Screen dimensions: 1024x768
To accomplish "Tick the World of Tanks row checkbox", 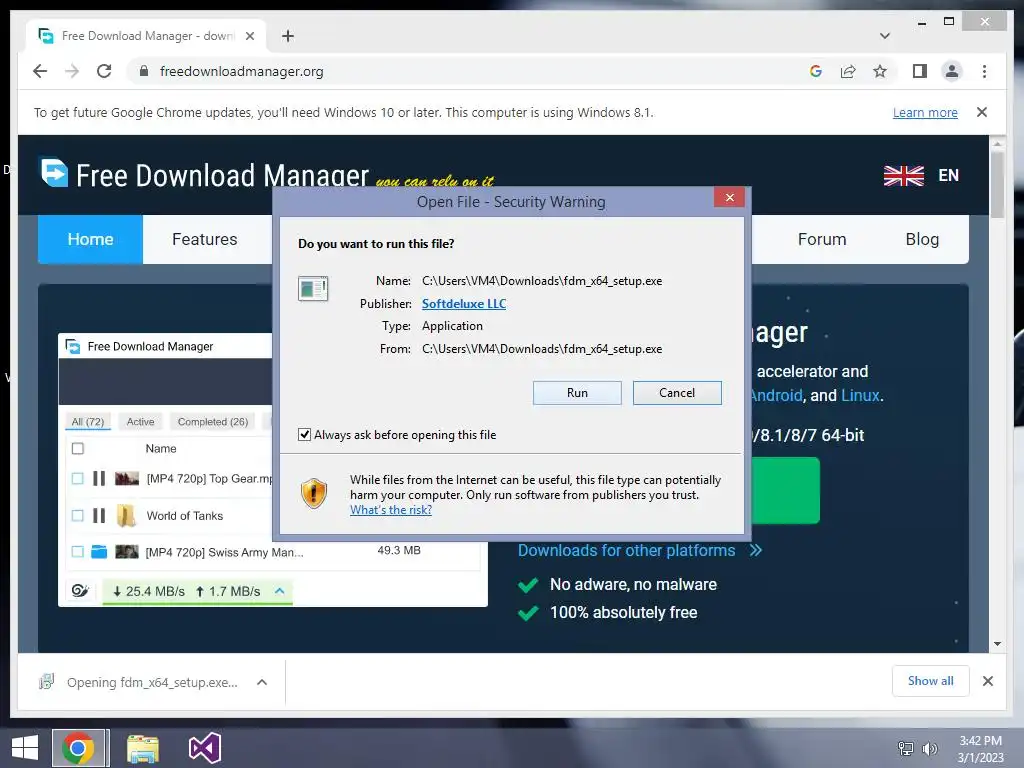I will tap(78, 516).
